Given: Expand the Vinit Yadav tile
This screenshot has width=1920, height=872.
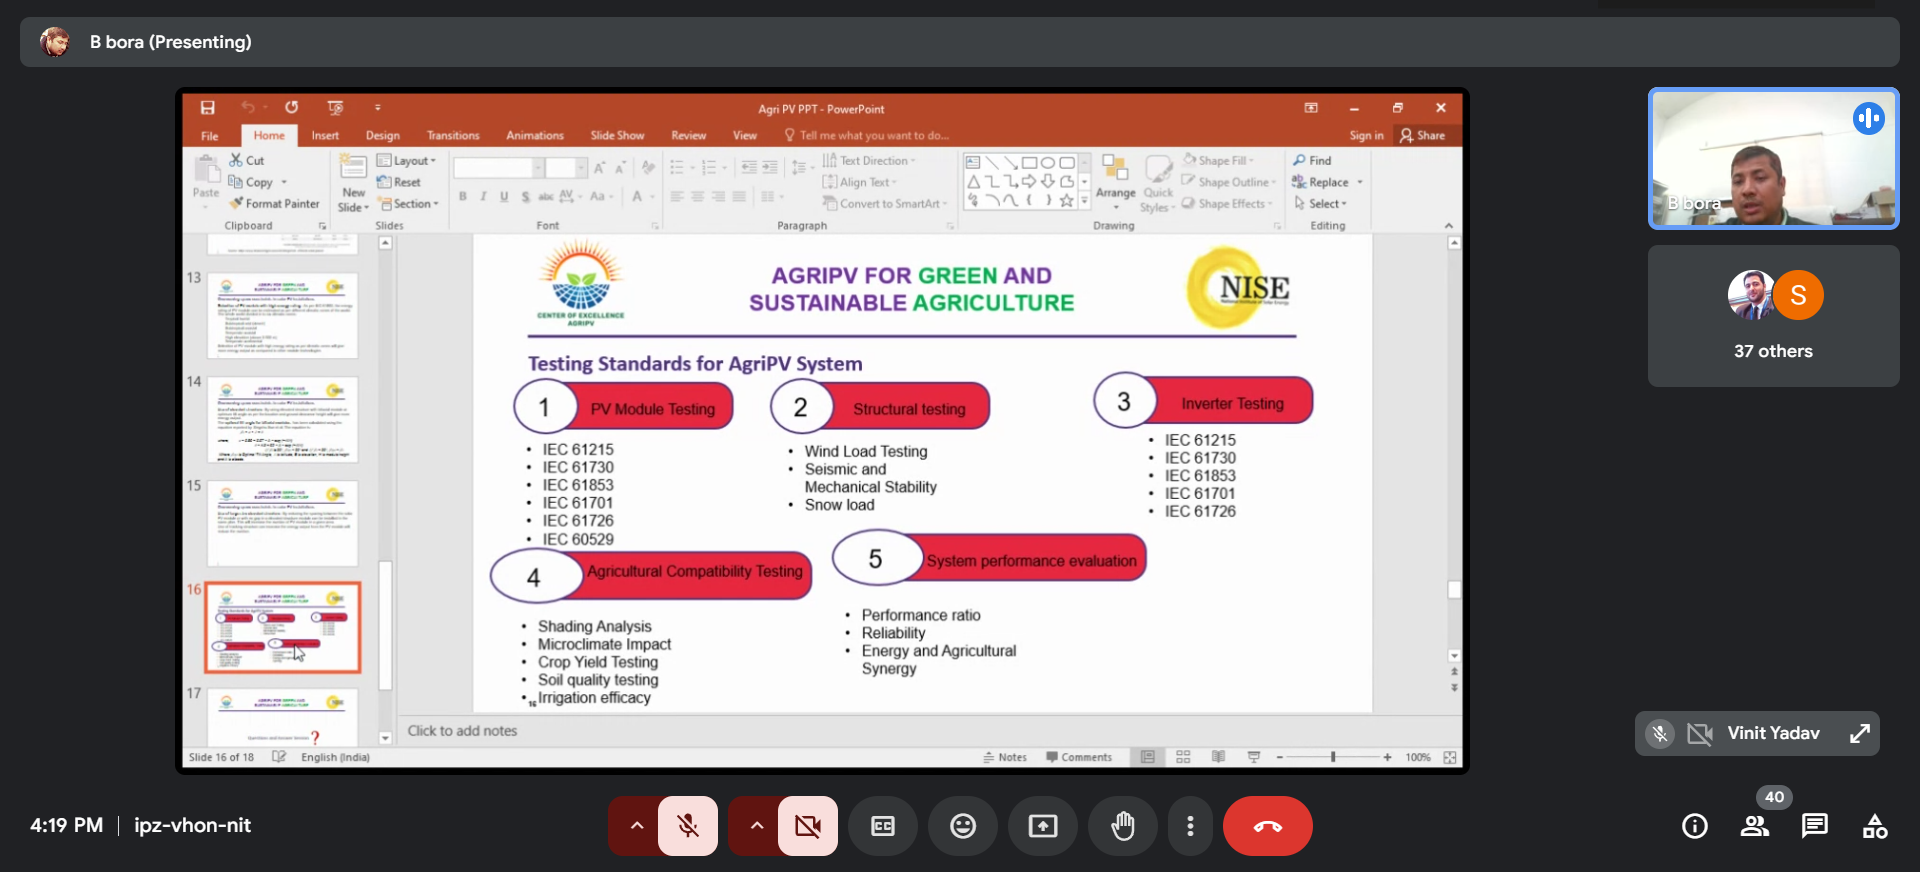Looking at the screenshot, I should tap(1860, 733).
